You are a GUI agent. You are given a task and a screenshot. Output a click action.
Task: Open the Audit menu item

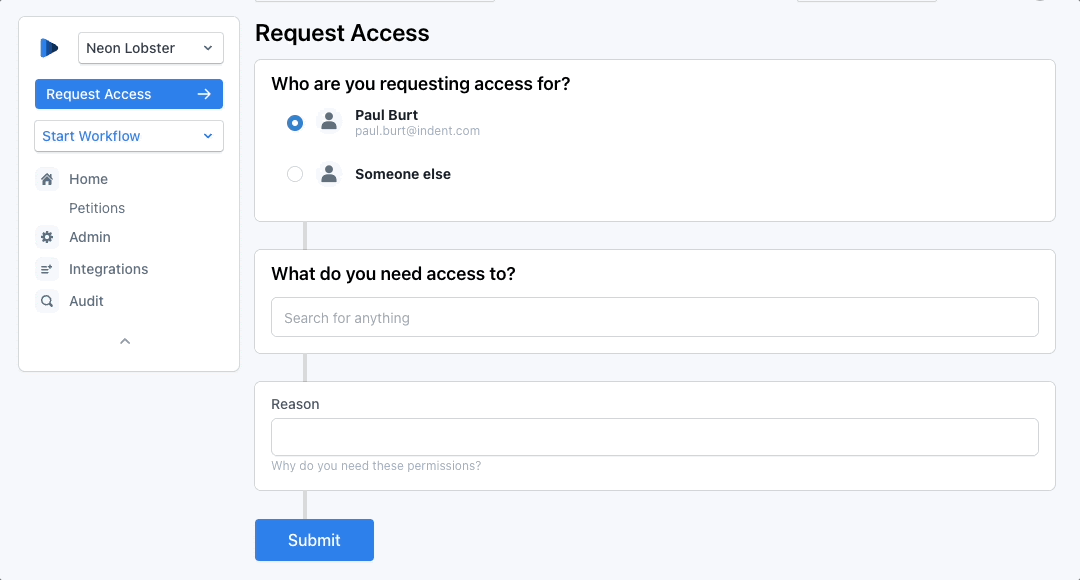tap(86, 301)
